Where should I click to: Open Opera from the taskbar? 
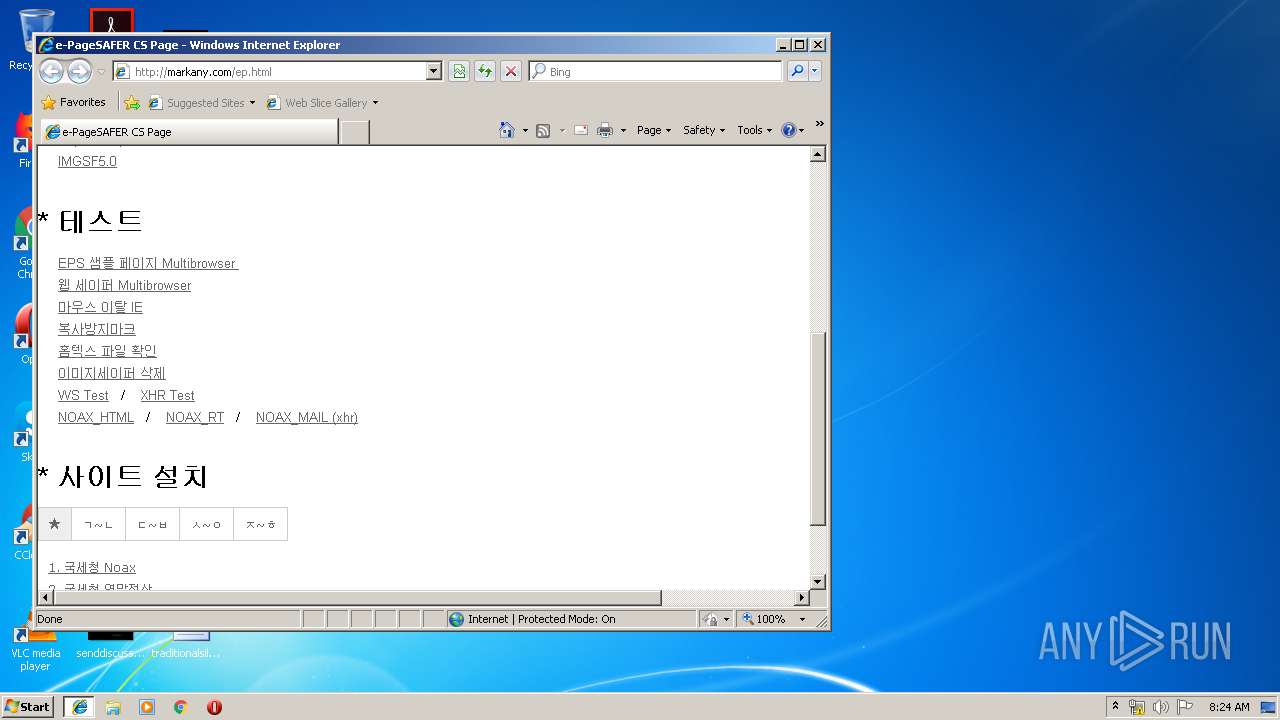(214, 706)
